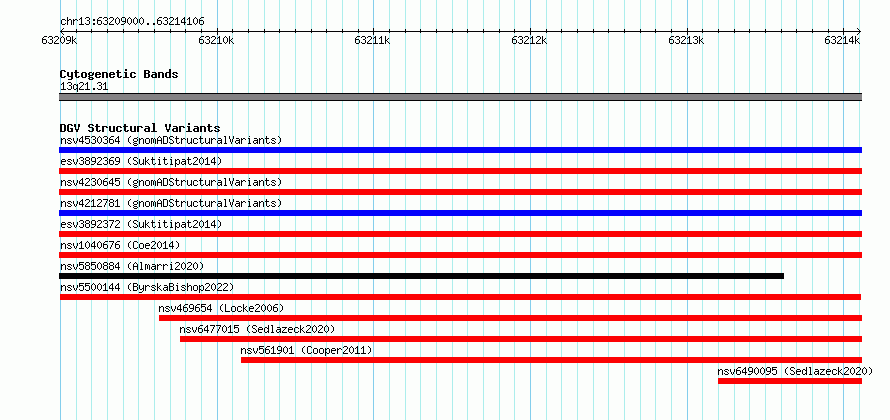Open the nsv4212781 (gnomADStructuralVariants) label
890x420 pixels.
coord(171,203)
